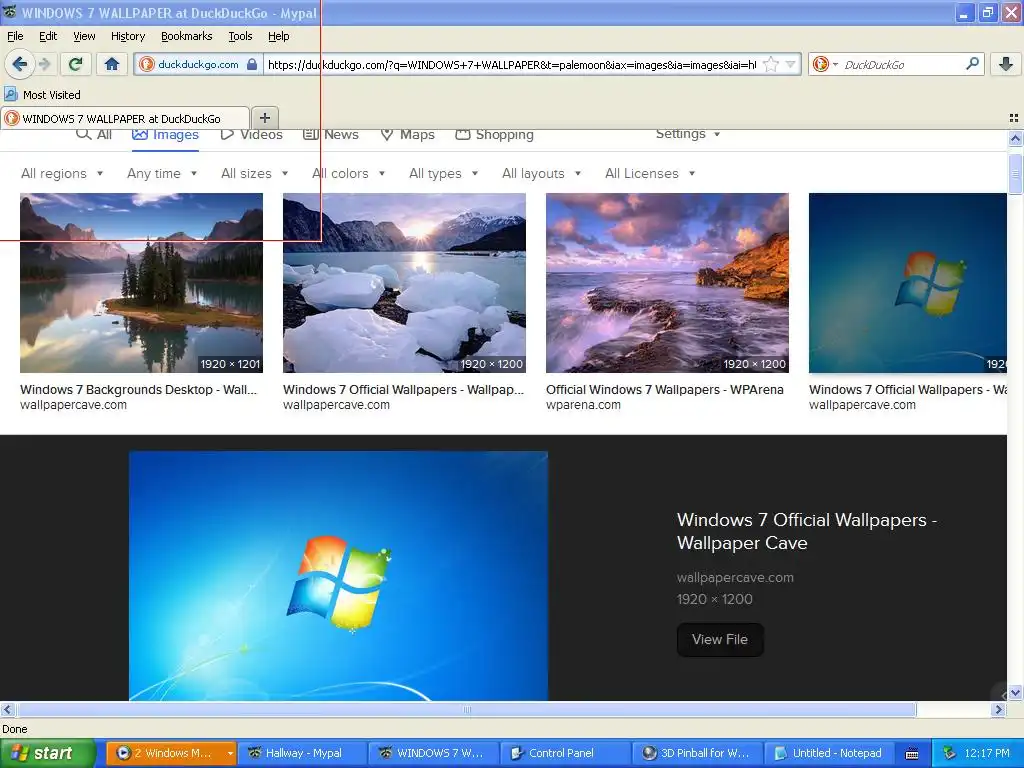
Task: Click the wparena.com source link
Action: click(x=583, y=405)
